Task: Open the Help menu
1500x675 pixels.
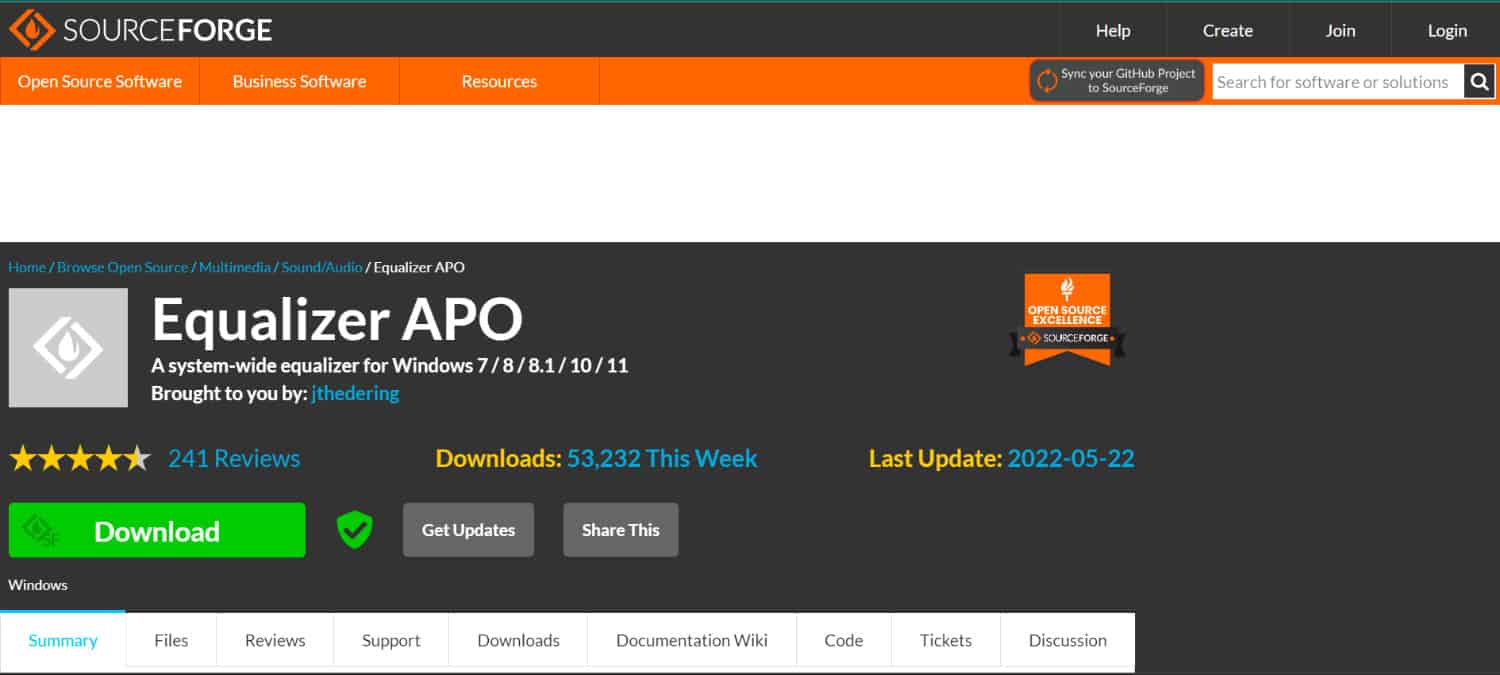Action: tap(1113, 30)
